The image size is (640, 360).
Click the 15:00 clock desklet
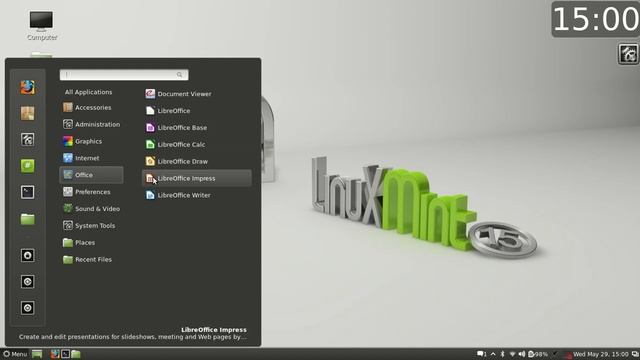(x=596, y=19)
